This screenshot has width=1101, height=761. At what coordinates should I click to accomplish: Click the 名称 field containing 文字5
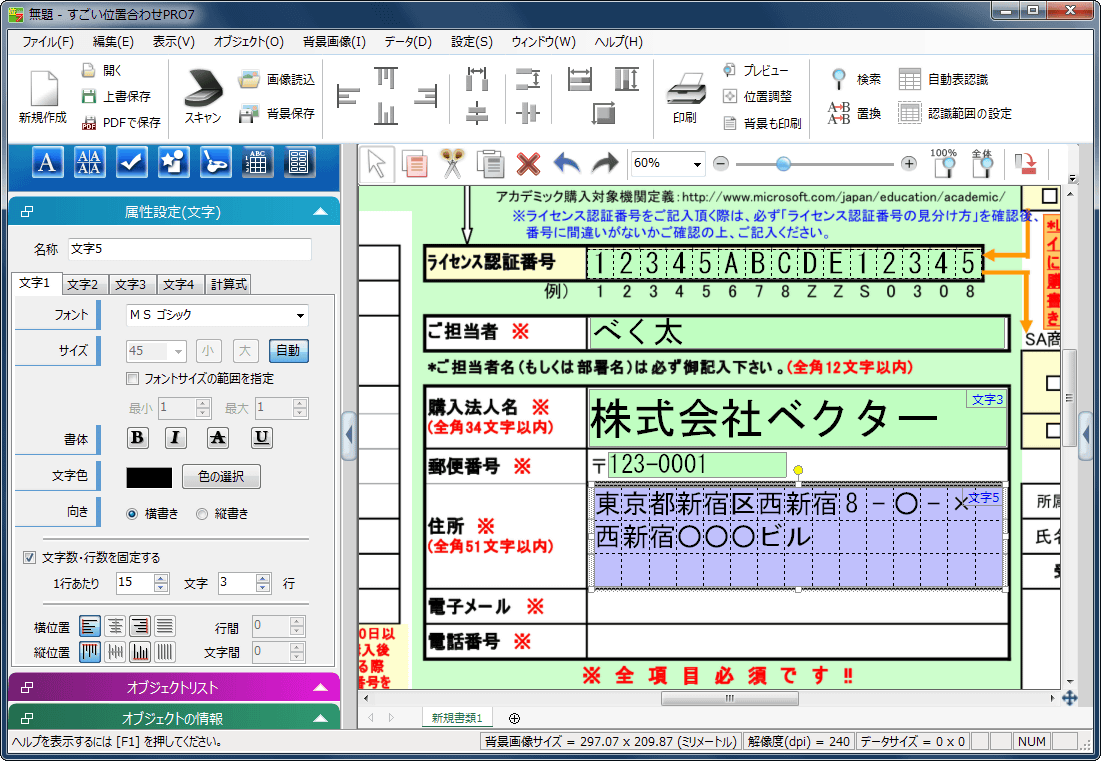pos(190,249)
